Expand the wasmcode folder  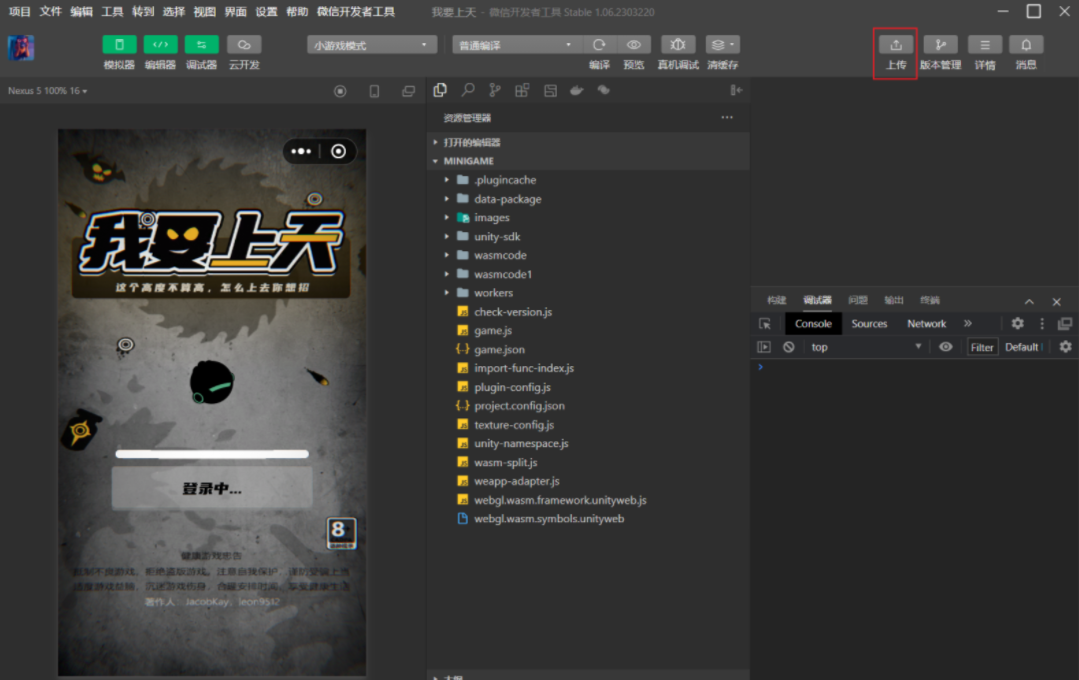coord(500,255)
